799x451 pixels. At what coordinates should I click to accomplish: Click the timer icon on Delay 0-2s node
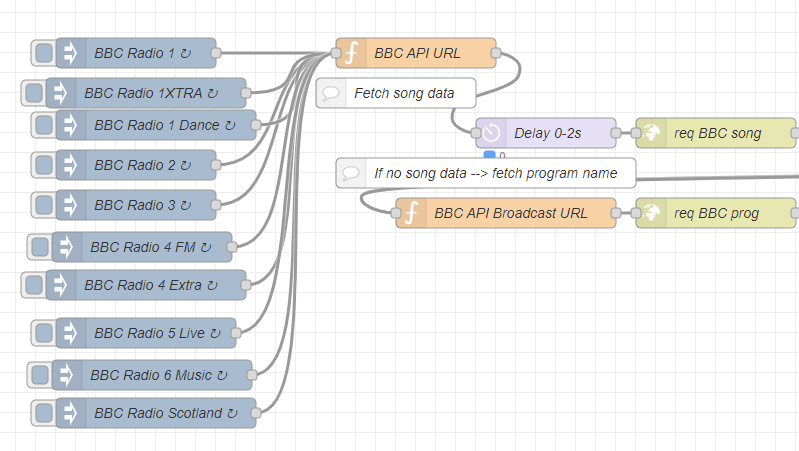coord(491,133)
